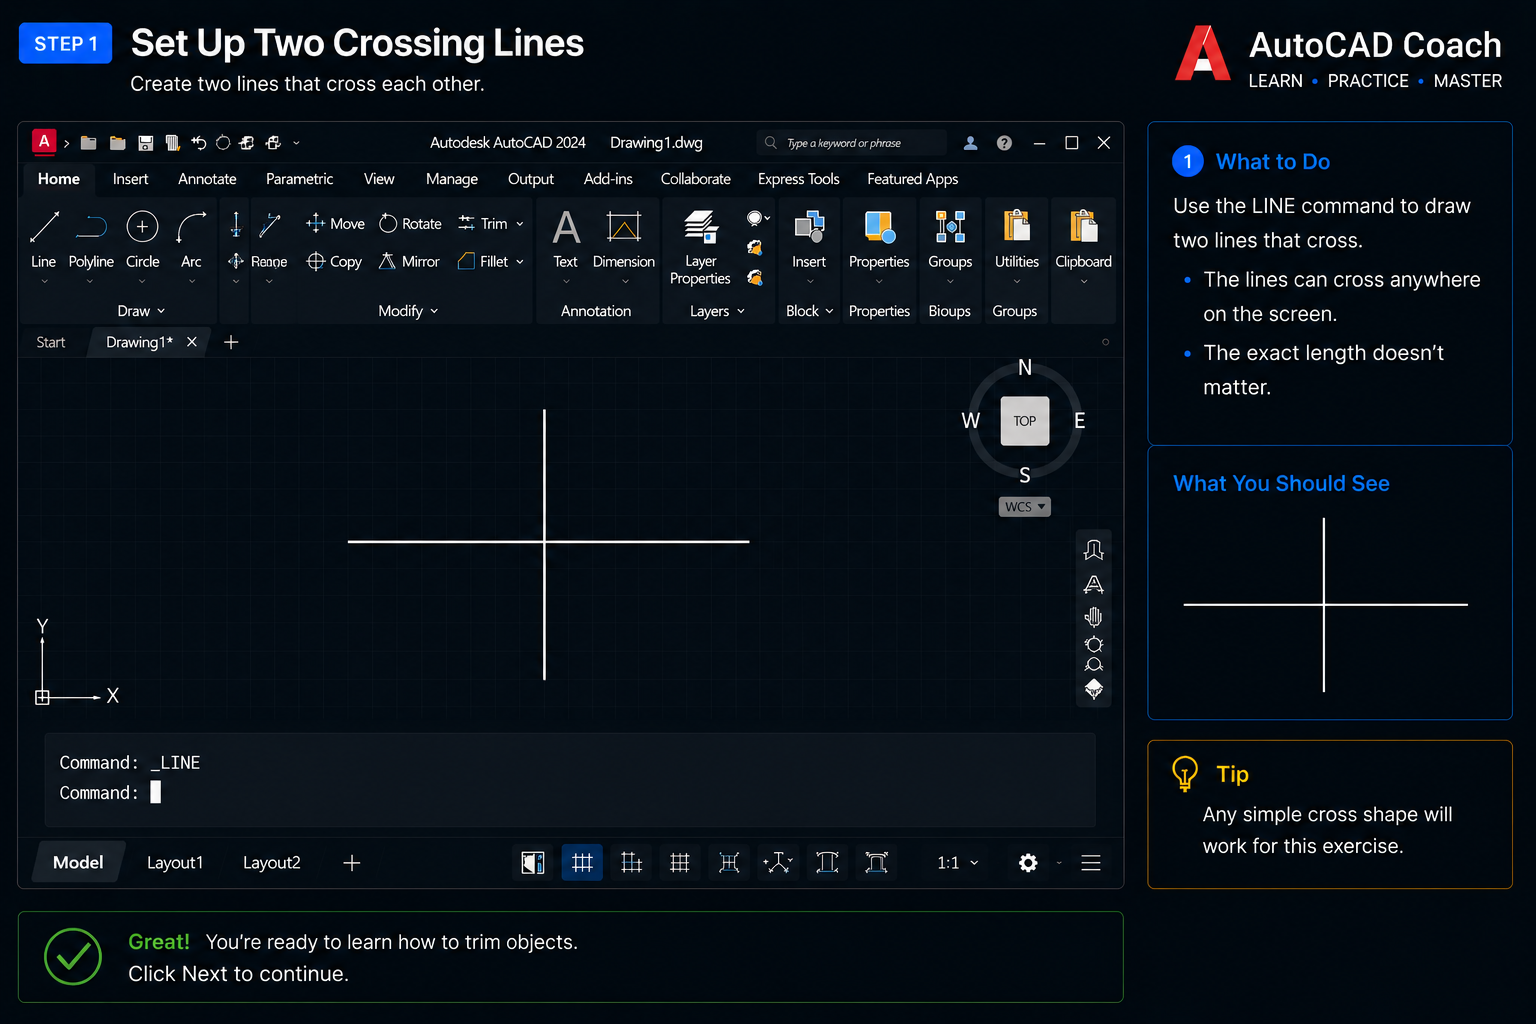Screen dimensions: 1536x1024
Task: Click the Help question mark icon
Action: coord(1004,143)
